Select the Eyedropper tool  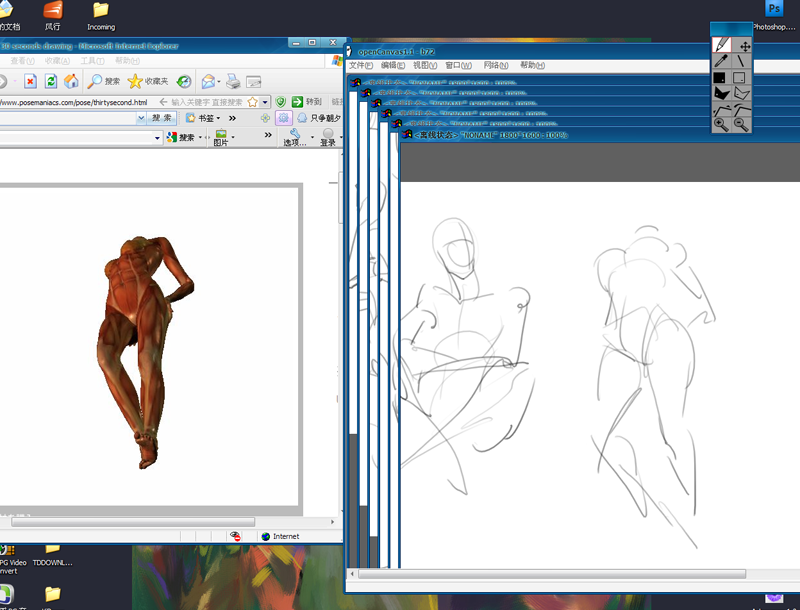(721, 61)
